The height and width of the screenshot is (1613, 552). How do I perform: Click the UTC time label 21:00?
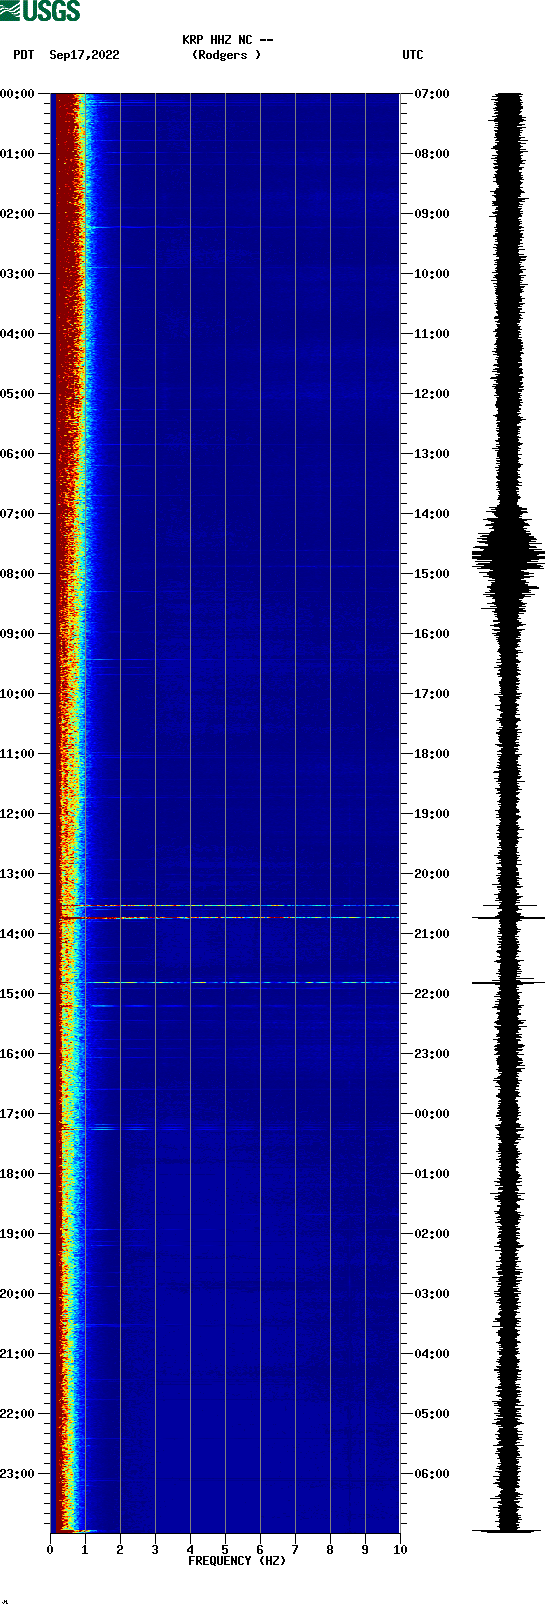(x=432, y=934)
